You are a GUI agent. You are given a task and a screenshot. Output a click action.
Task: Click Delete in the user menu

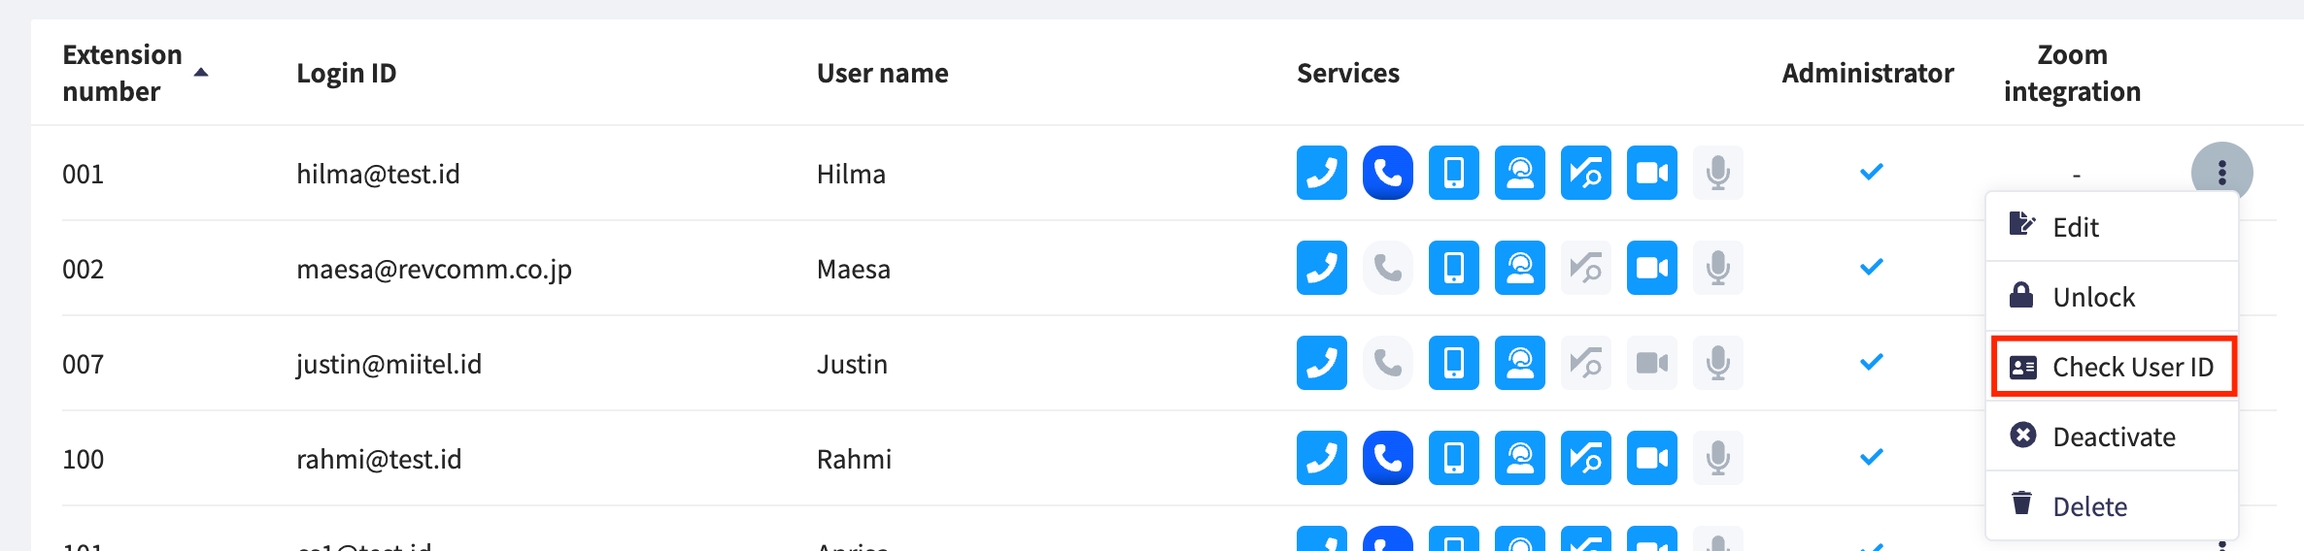tap(2089, 507)
